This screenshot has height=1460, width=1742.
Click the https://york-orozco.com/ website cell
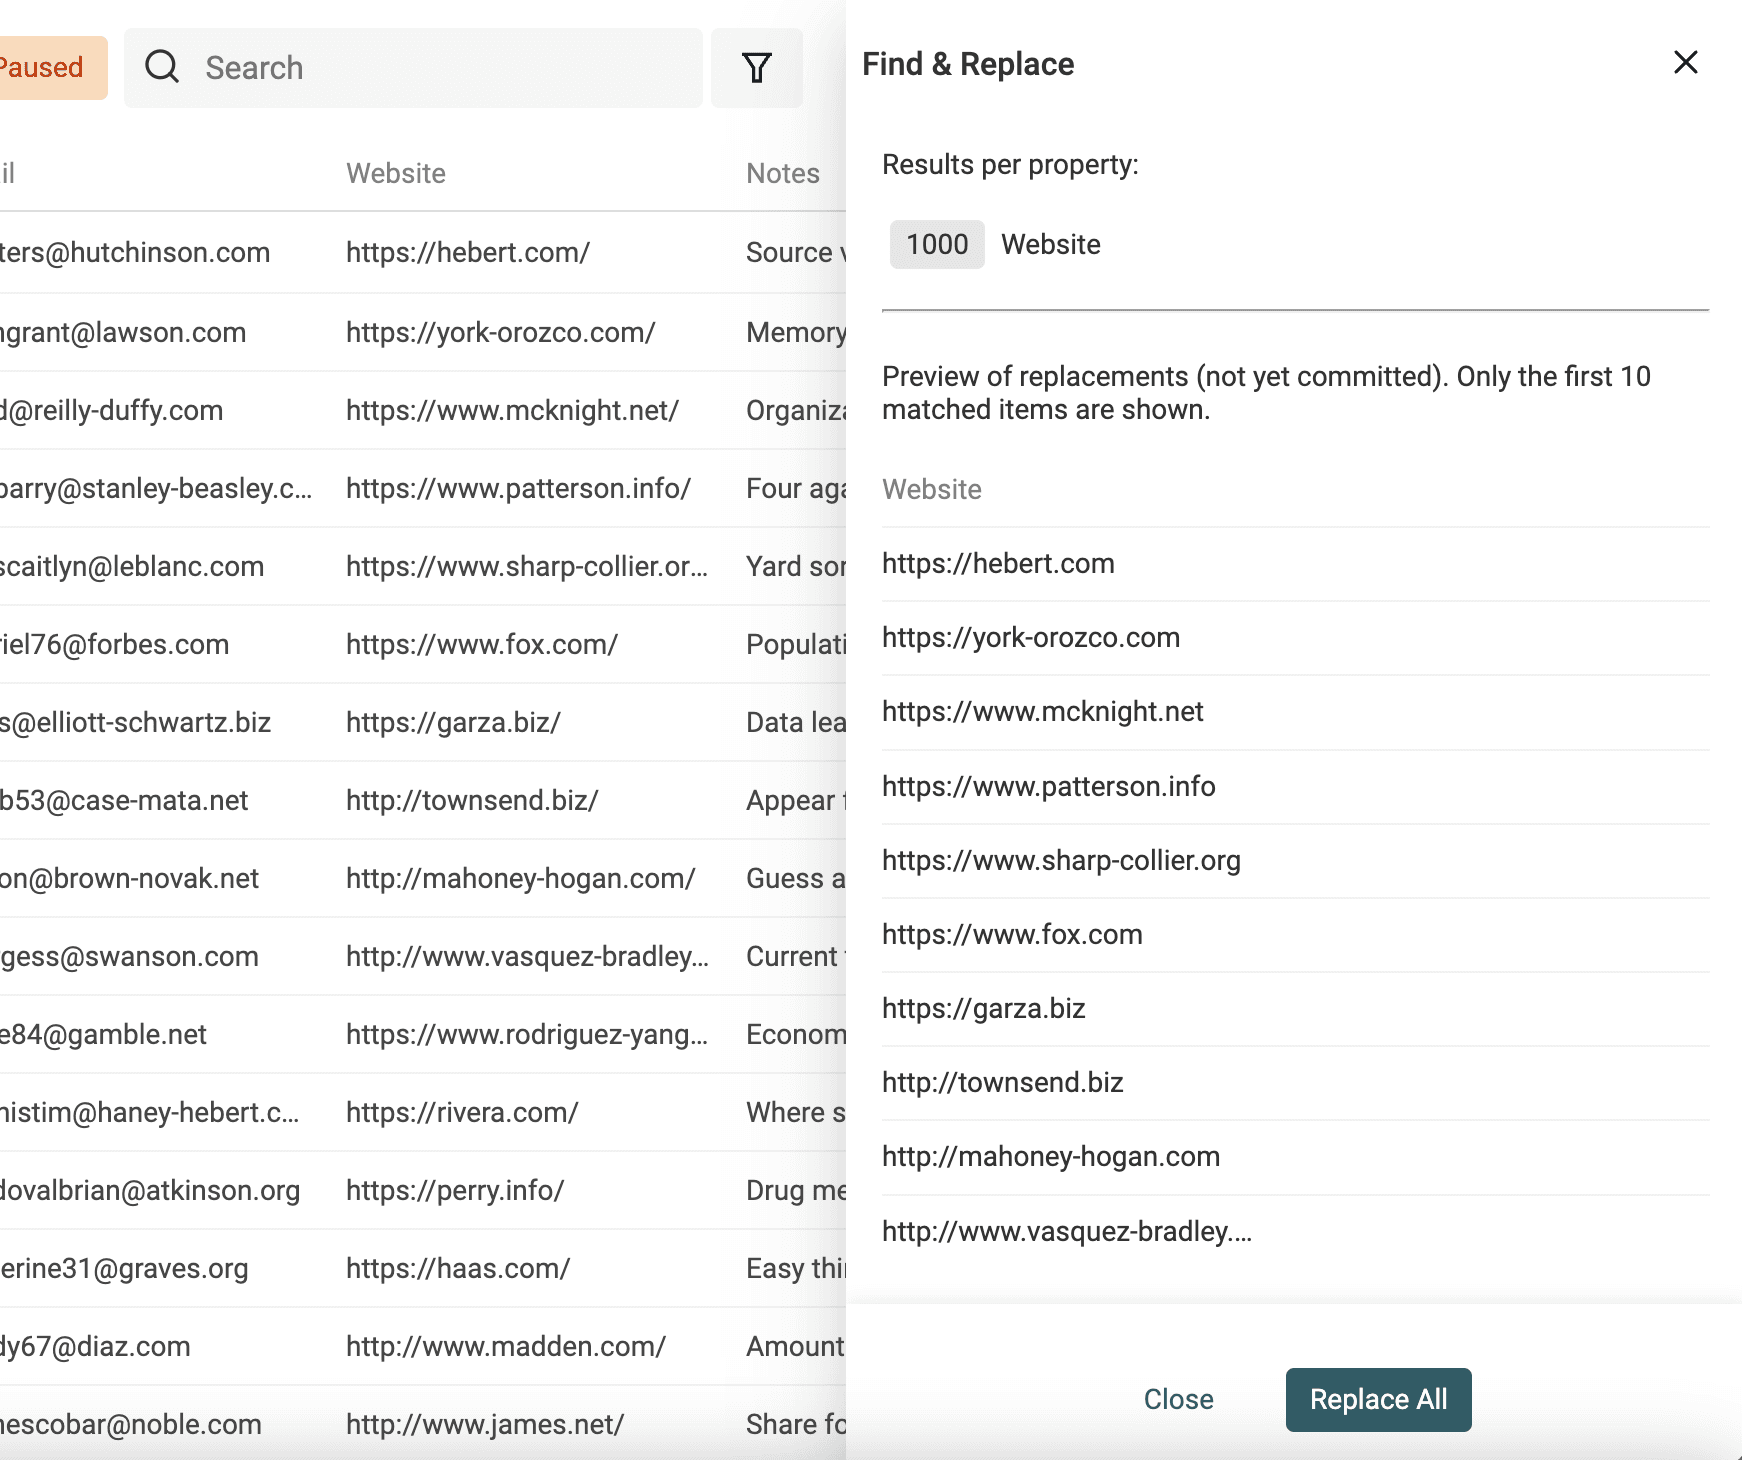[x=500, y=332]
